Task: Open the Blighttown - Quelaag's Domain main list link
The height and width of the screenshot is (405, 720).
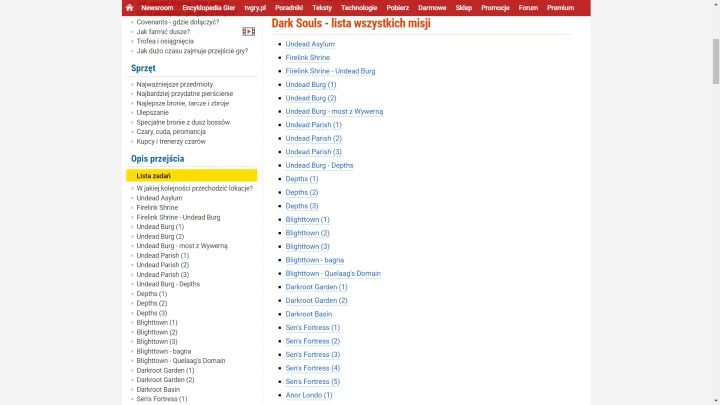Action: 333,273
